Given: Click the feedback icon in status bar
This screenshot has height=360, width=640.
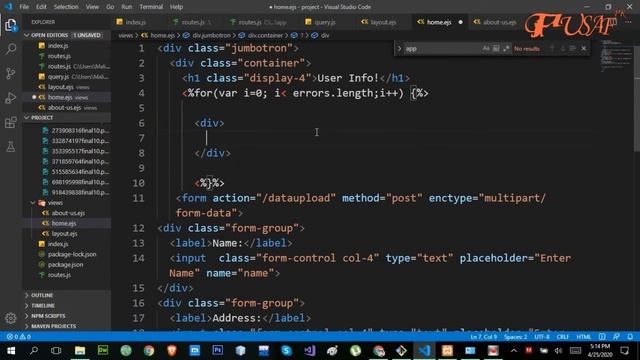Looking at the screenshot, I should coord(616,337).
